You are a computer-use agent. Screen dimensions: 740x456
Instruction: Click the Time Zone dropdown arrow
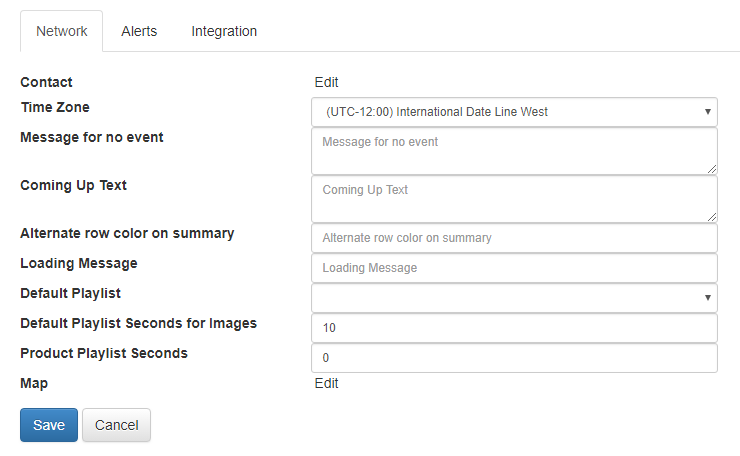707,112
